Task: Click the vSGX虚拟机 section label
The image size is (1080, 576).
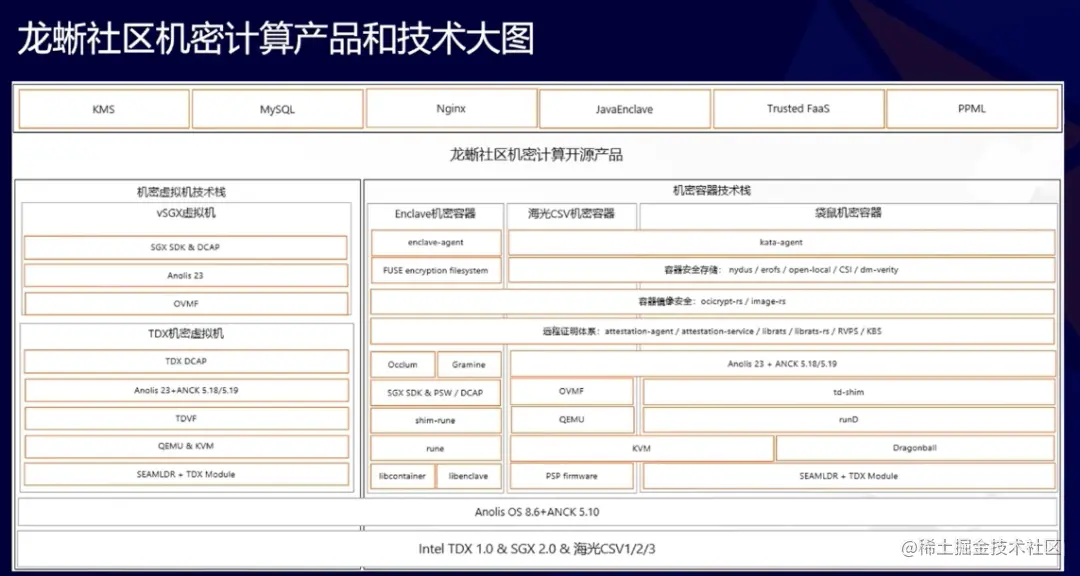Action: coord(186,213)
